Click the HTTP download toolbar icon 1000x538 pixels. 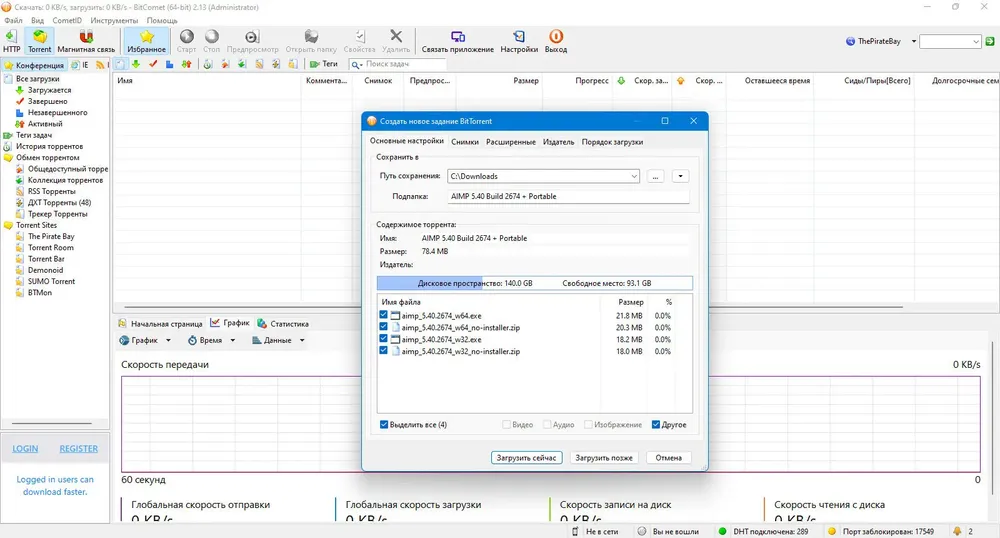point(11,41)
